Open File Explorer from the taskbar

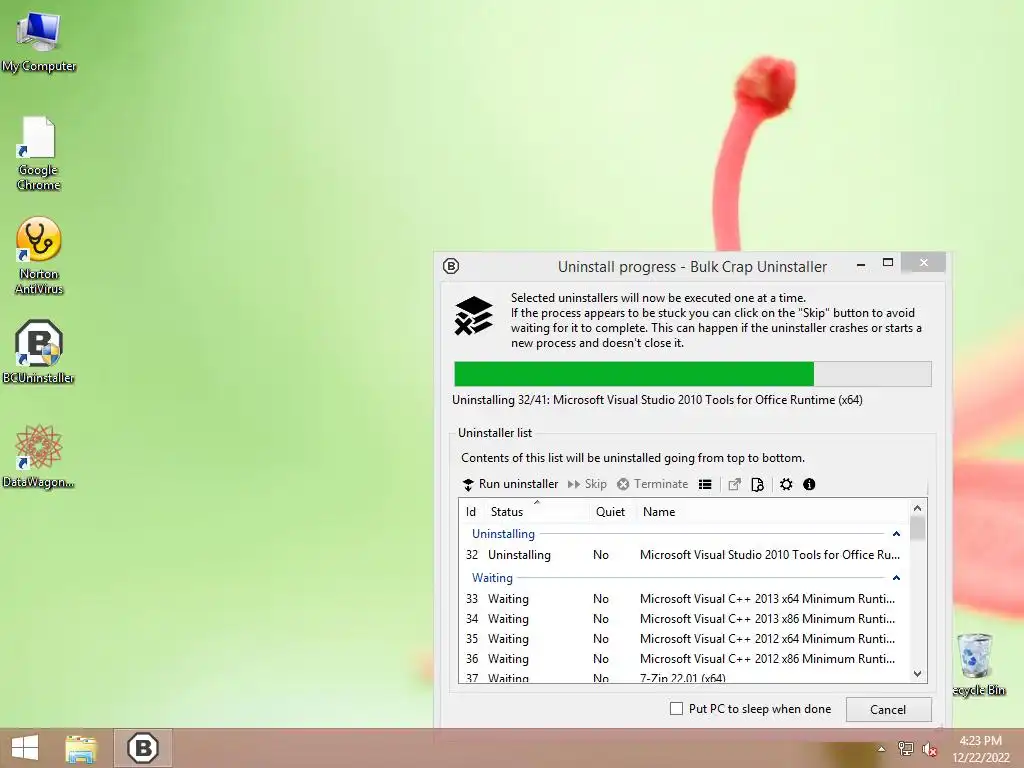click(81, 748)
